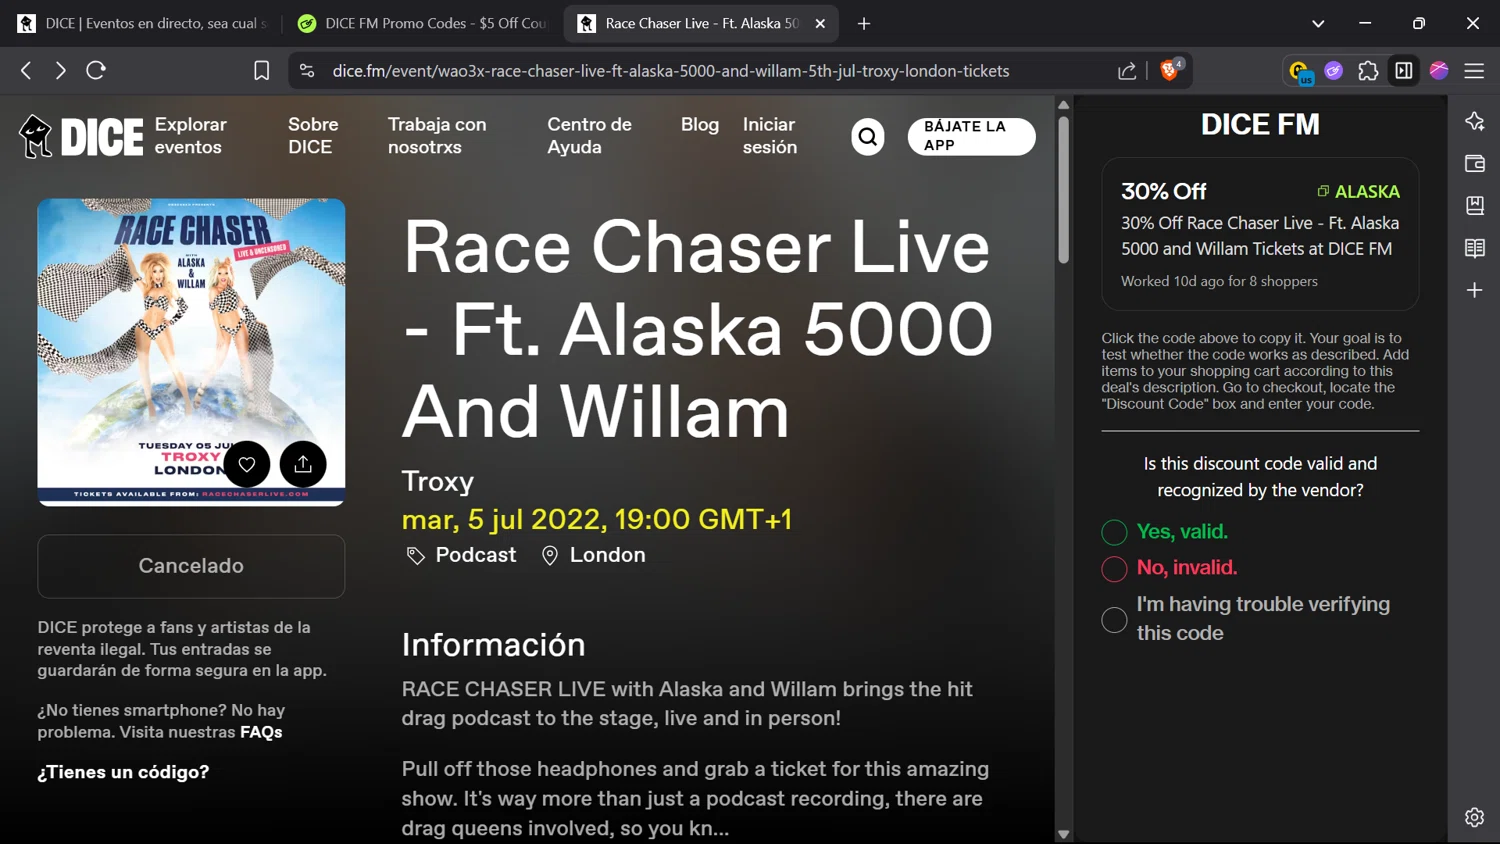Share the event with the upload icon
This screenshot has width=1500, height=844.
tap(303, 464)
